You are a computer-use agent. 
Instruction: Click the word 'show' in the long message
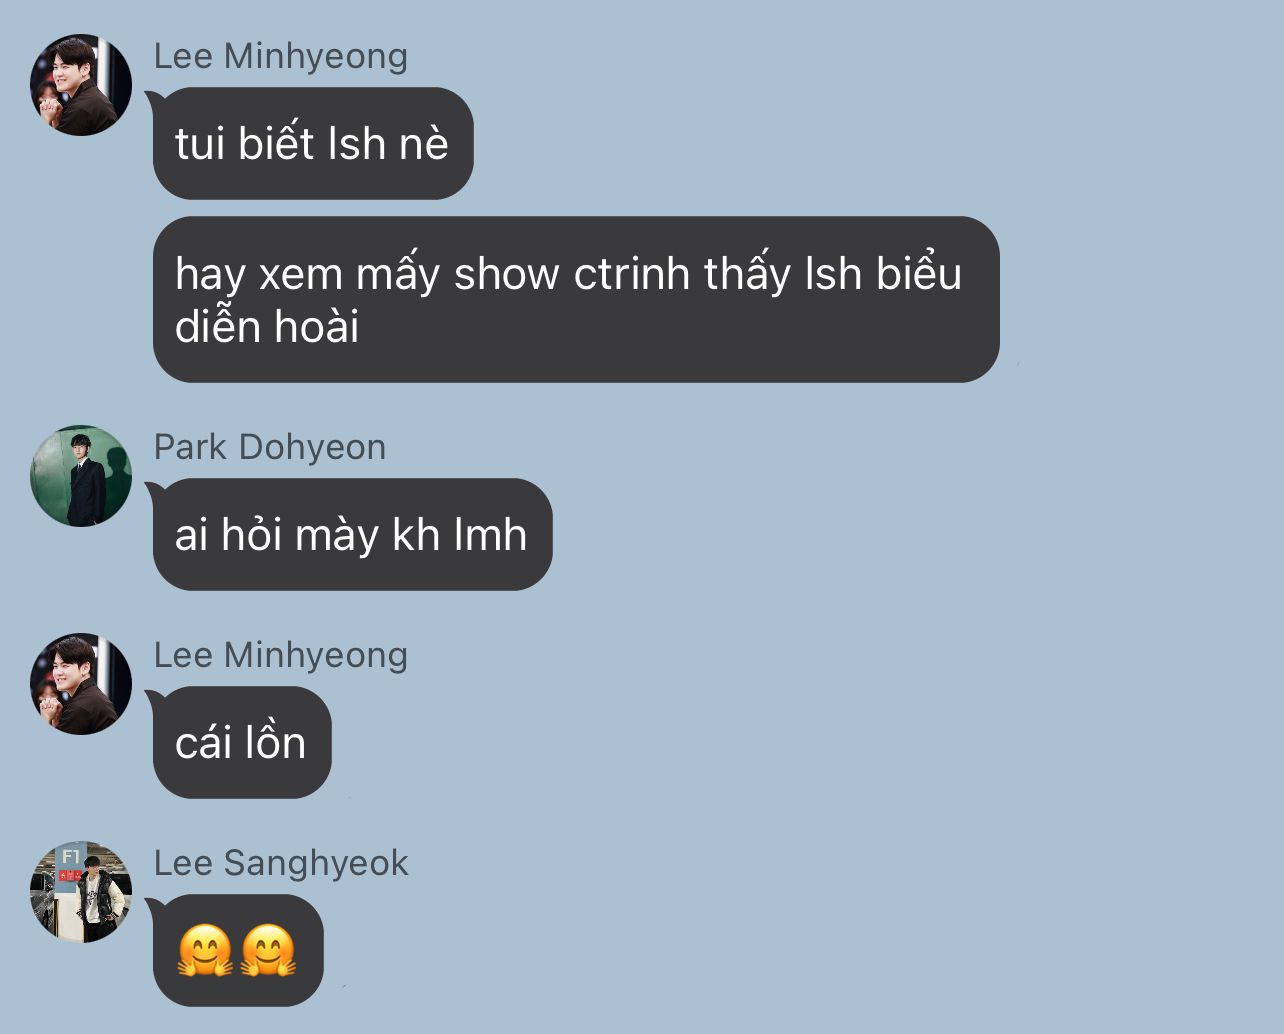[507, 274]
